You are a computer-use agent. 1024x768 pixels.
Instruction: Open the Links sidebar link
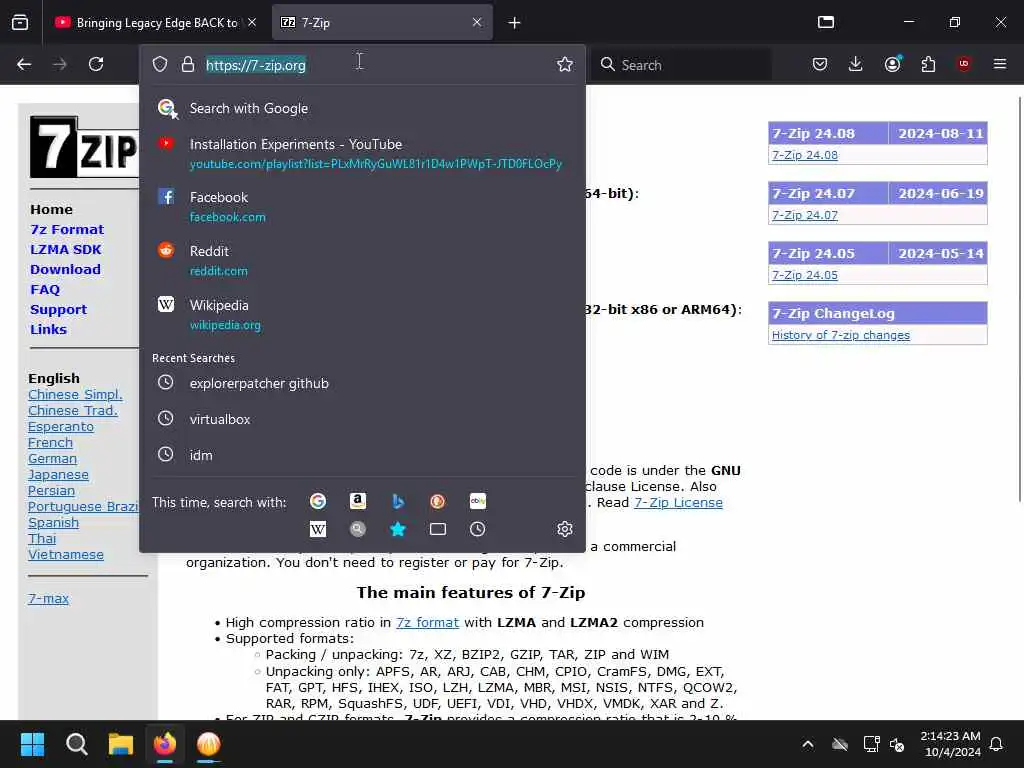pos(48,329)
